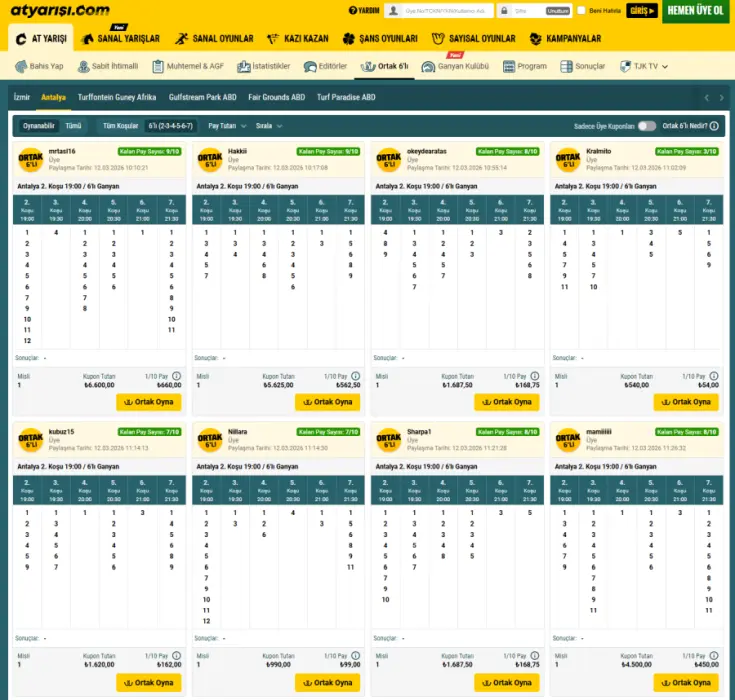Click the Program calendar icon
This screenshot has width=735, height=700.
pyautogui.click(x=508, y=66)
